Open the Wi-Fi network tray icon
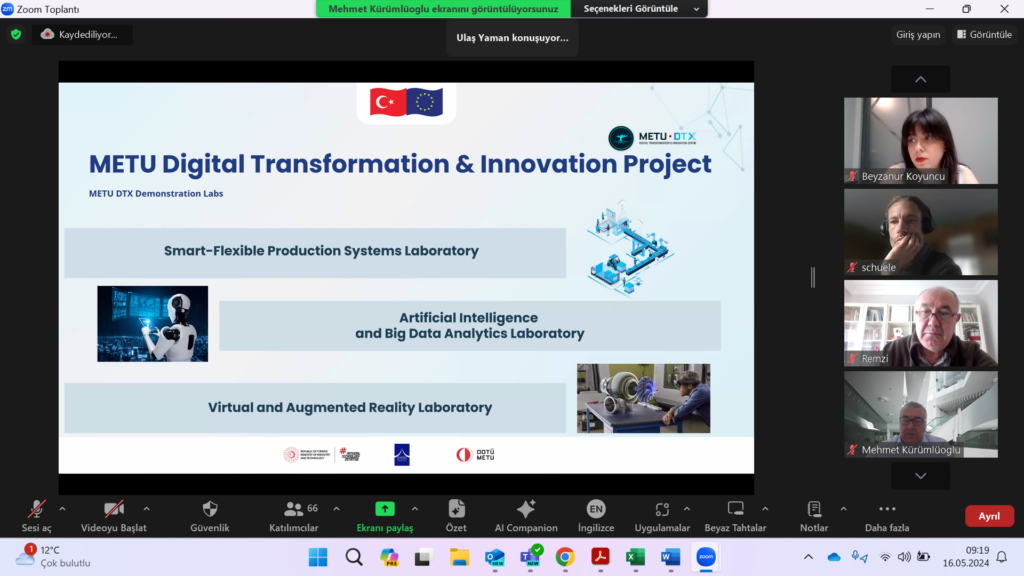 885,557
